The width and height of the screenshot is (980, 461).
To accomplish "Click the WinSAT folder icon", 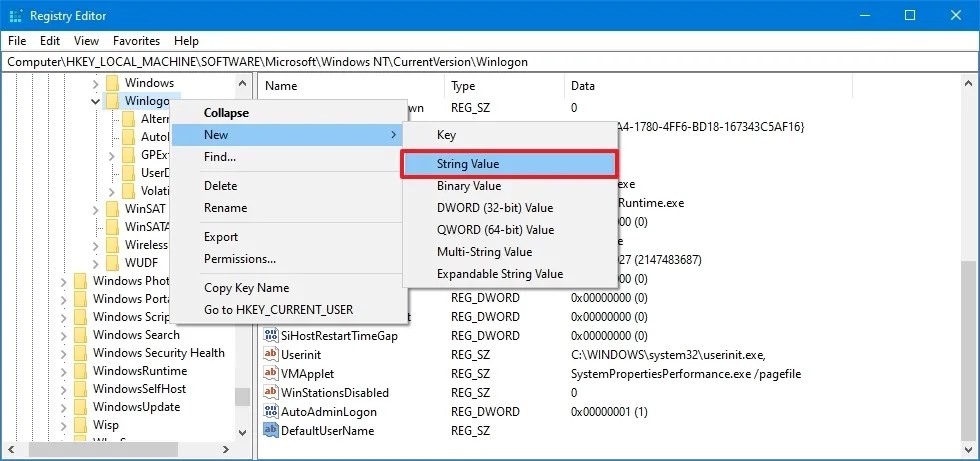I will [112, 209].
